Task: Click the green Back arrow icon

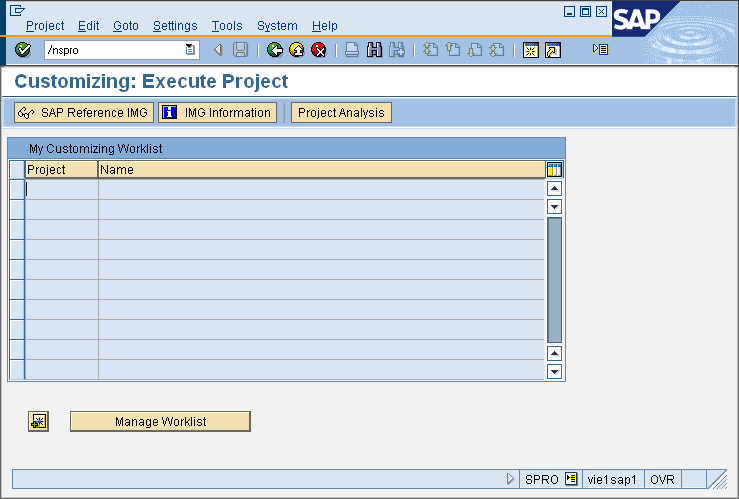Action: click(275, 50)
